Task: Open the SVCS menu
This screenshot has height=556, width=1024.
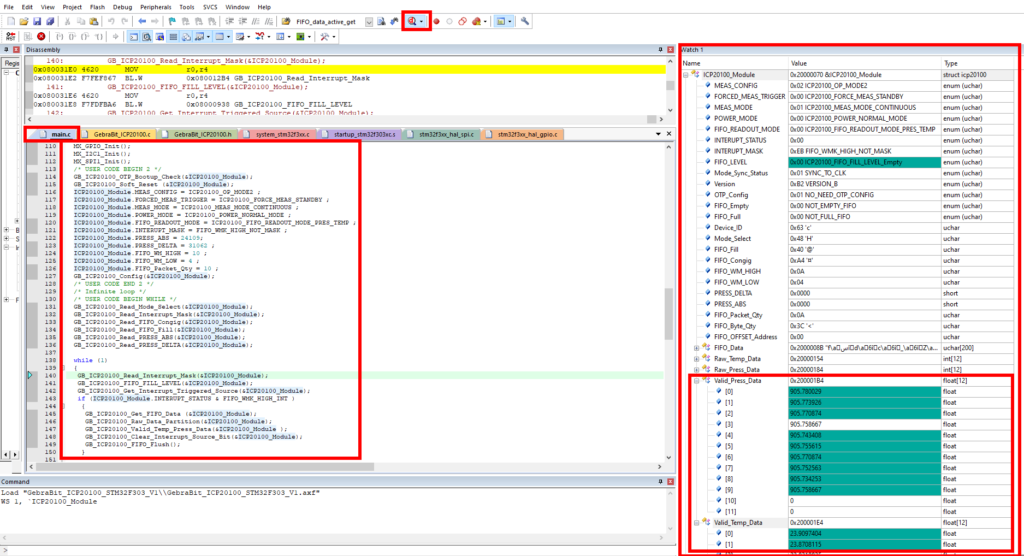Action: click(x=210, y=7)
